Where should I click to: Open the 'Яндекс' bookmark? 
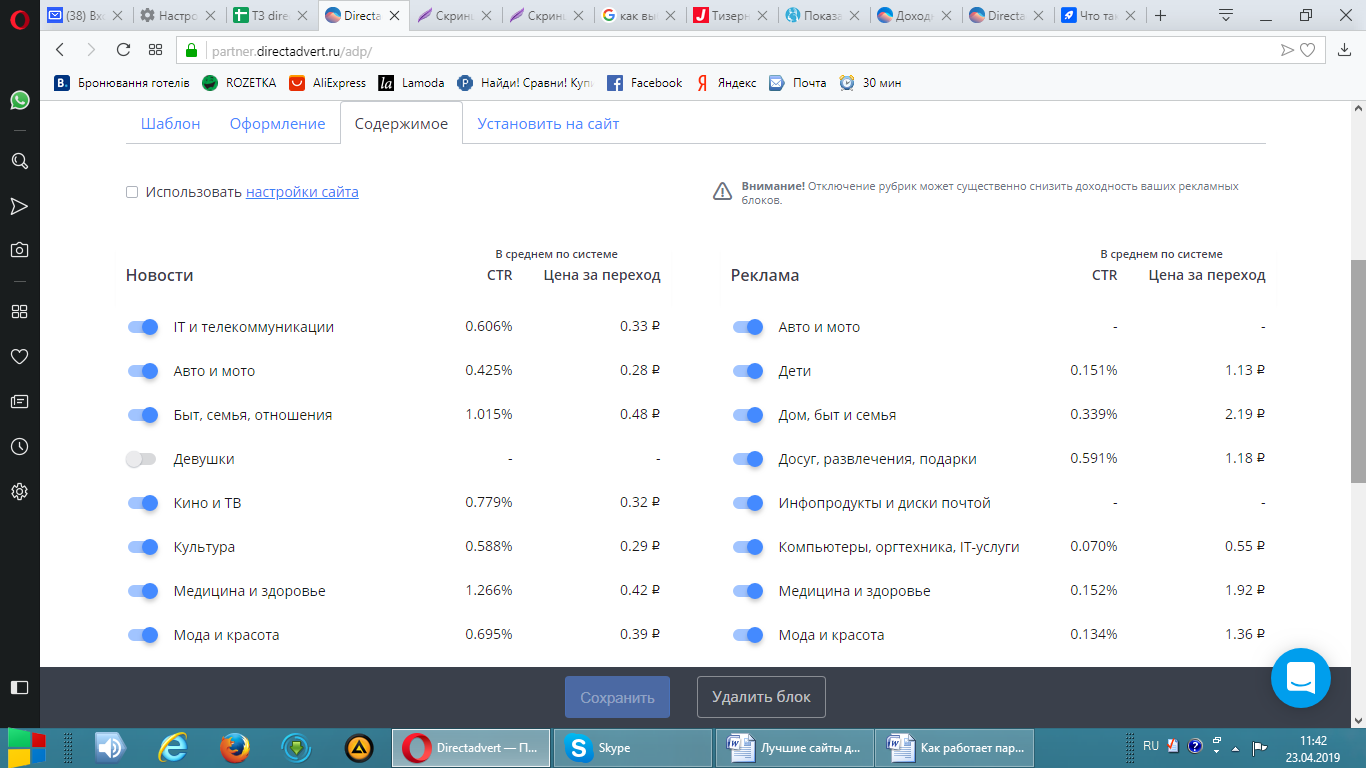click(x=727, y=83)
